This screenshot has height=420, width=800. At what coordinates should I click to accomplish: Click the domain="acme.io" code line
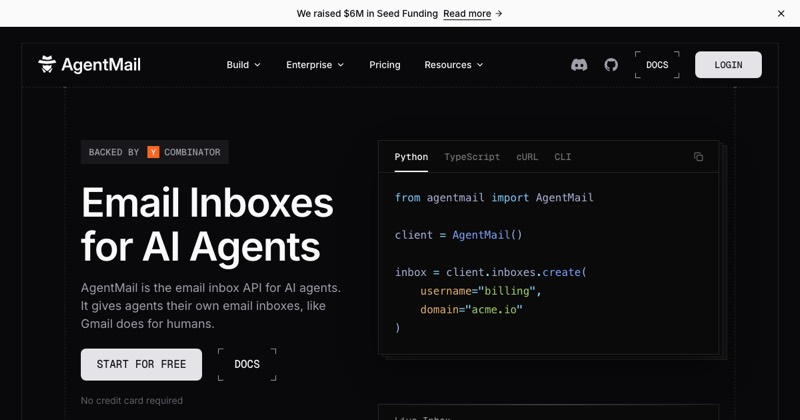click(x=471, y=309)
